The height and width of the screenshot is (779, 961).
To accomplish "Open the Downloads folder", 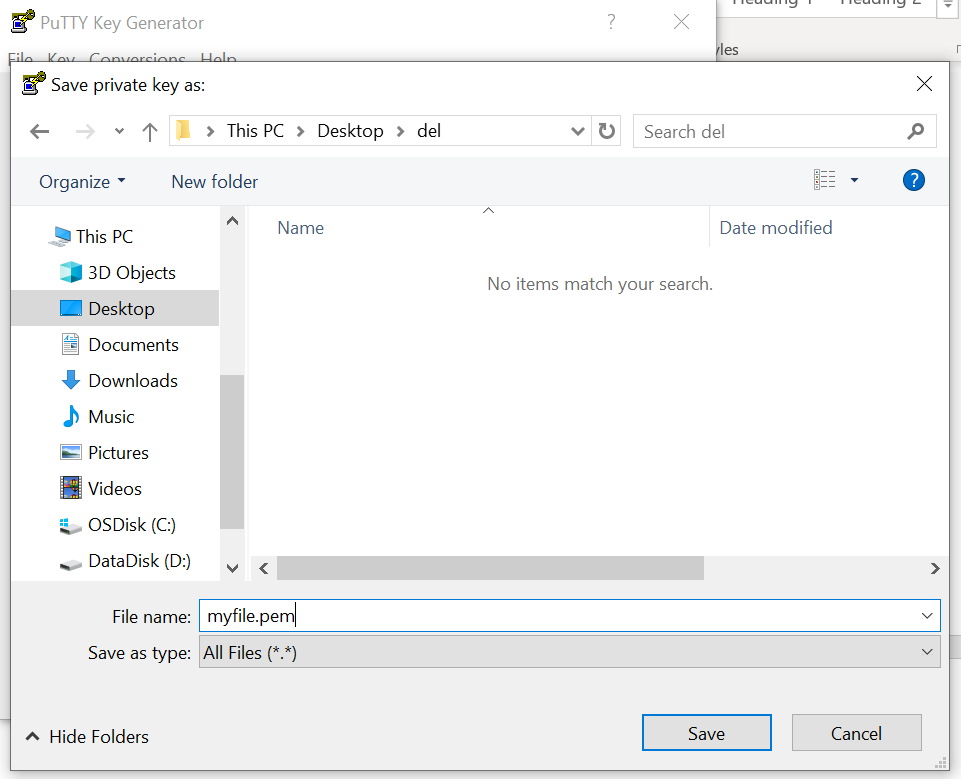I will 132,381.
